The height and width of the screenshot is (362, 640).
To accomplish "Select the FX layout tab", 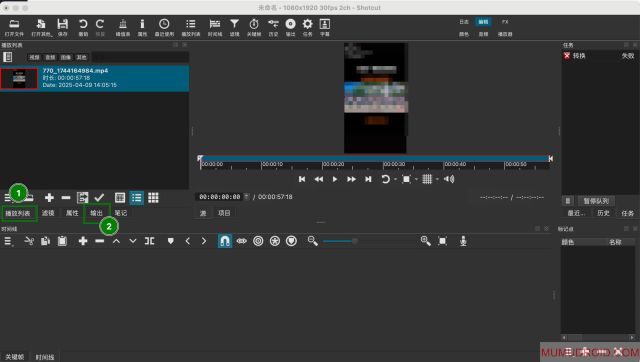I will (505, 22).
